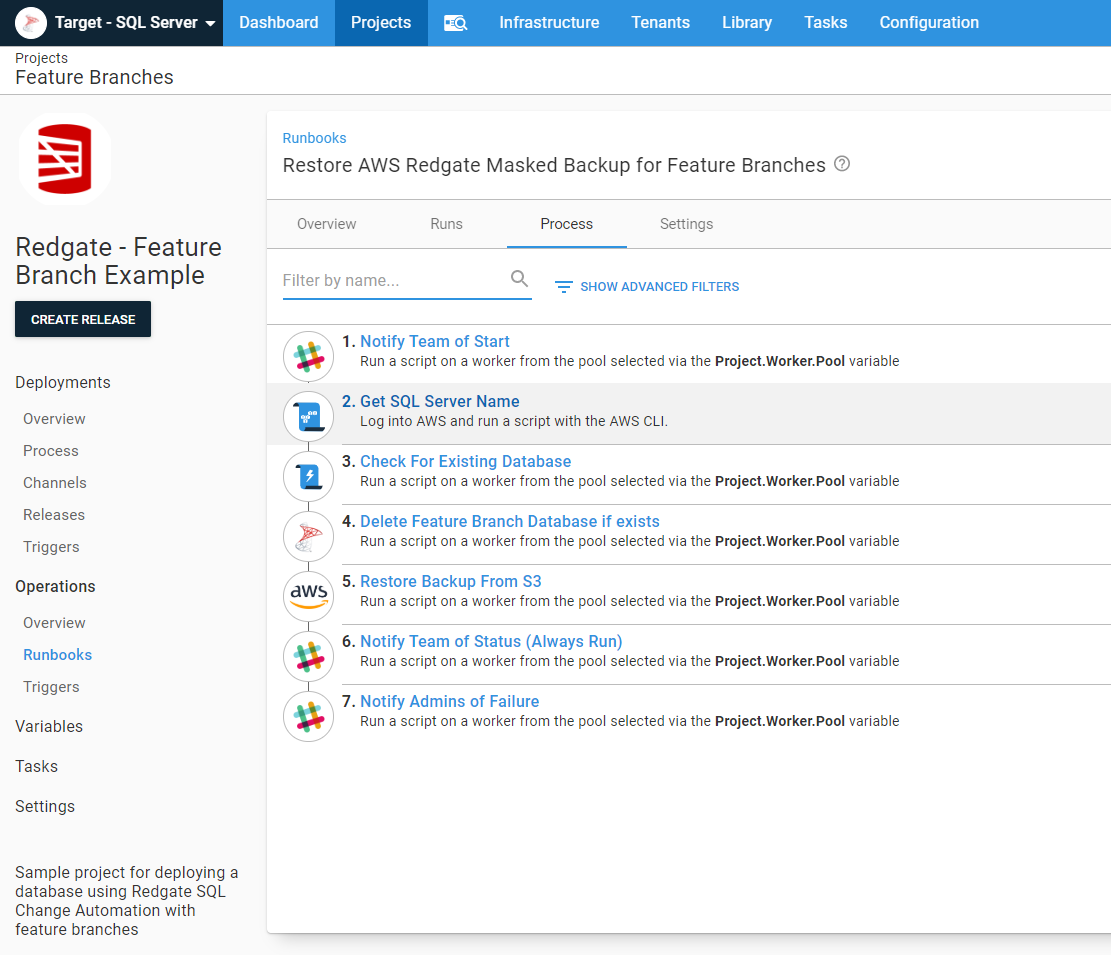
Task: Open the Restore Backup From S3 step
Action: pos(450,581)
